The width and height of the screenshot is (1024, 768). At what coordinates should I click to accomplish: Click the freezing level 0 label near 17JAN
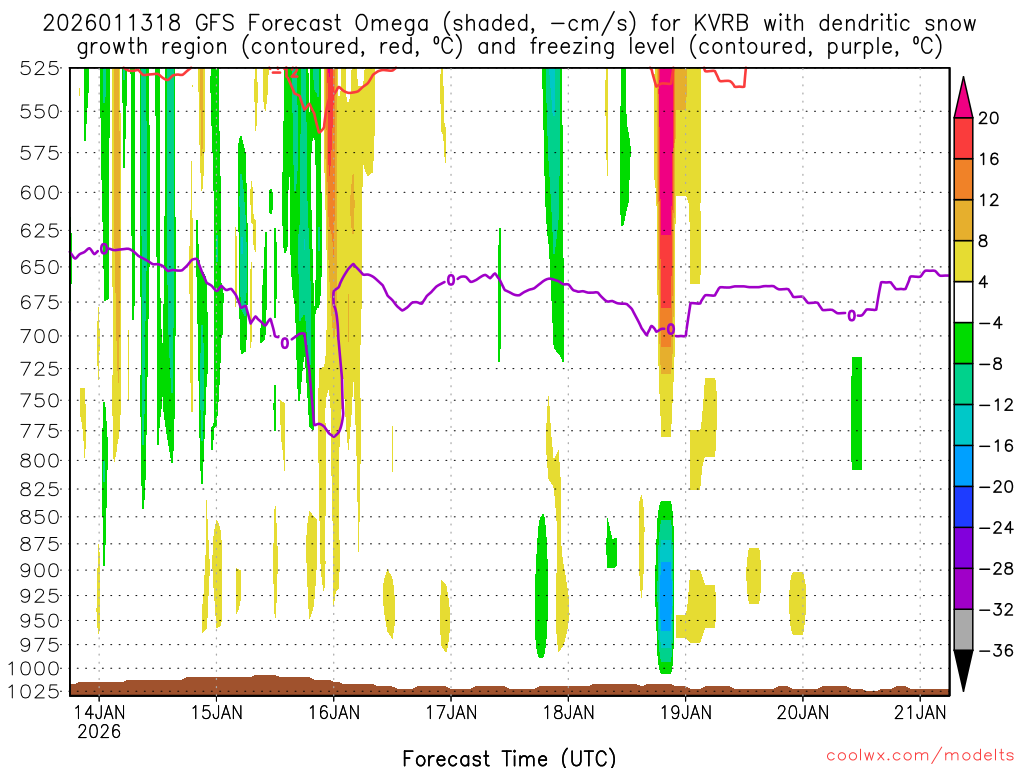click(451, 280)
